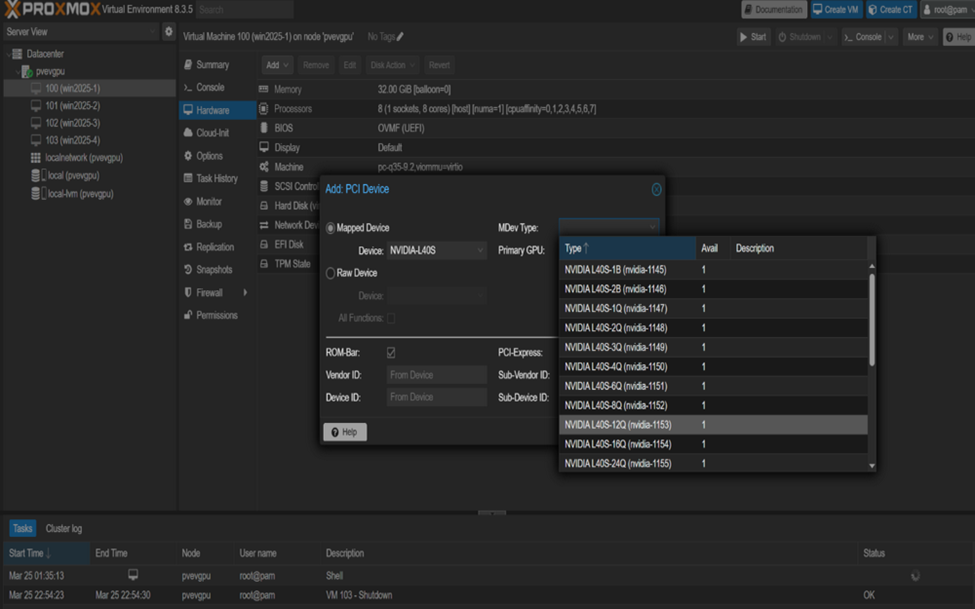Open the Backup section of VM
Image resolution: width=975 pixels, height=609 pixels.
pyautogui.click(x=209, y=224)
